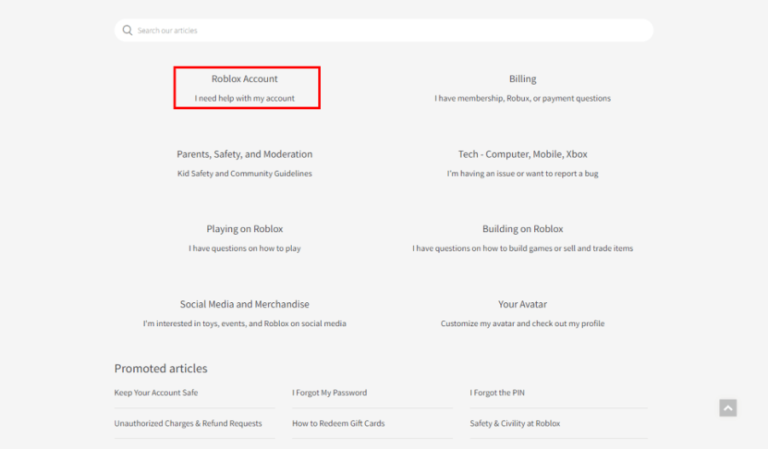Open How to Redeem Gift Cards article
Image resolution: width=768 pixels, height=449 pixels.
coord(338,424)
